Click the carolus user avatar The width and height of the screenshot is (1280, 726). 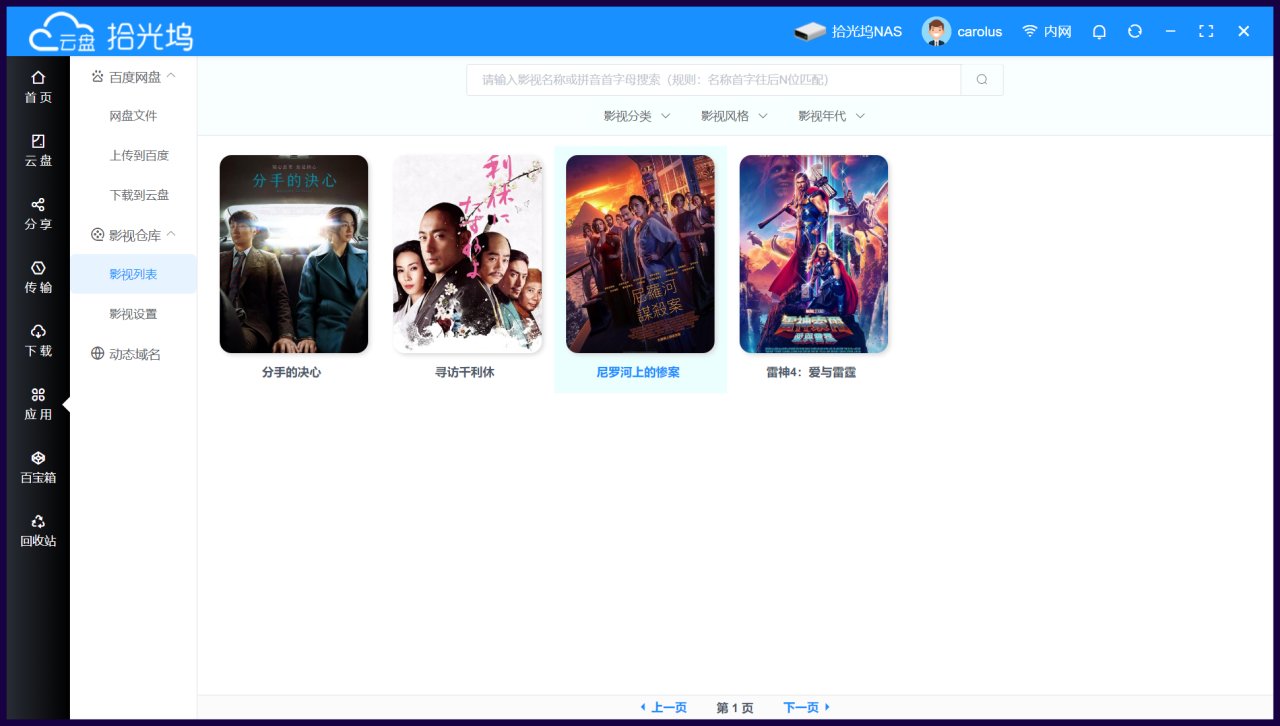click(936, 31)
